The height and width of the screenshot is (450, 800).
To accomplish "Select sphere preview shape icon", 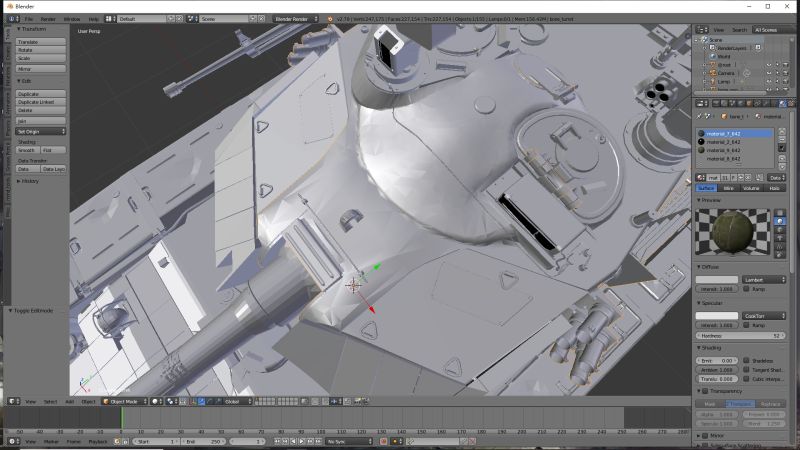I will point(780,221).
